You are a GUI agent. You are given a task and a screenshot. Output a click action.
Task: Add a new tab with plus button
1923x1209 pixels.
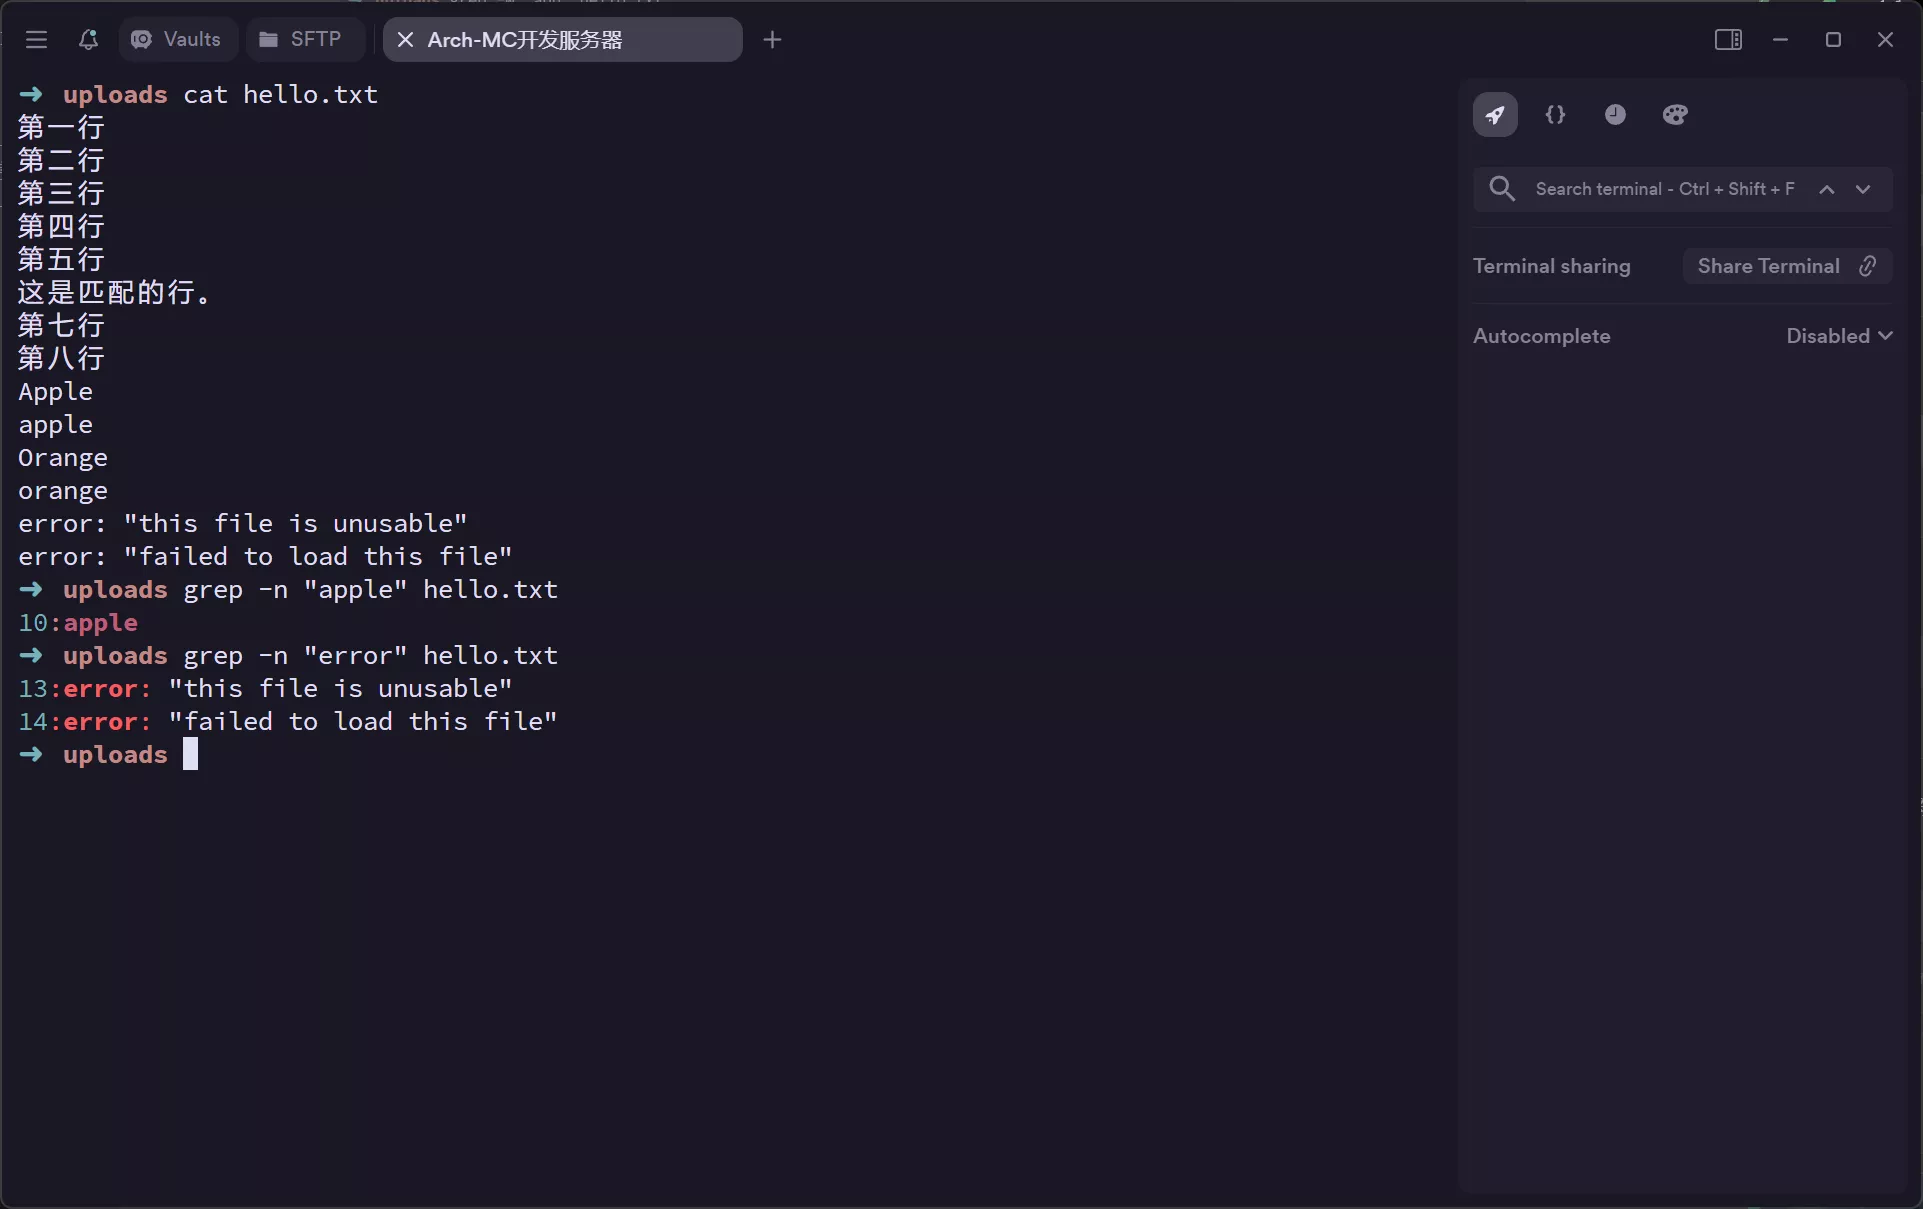click(x=772, y=40)
